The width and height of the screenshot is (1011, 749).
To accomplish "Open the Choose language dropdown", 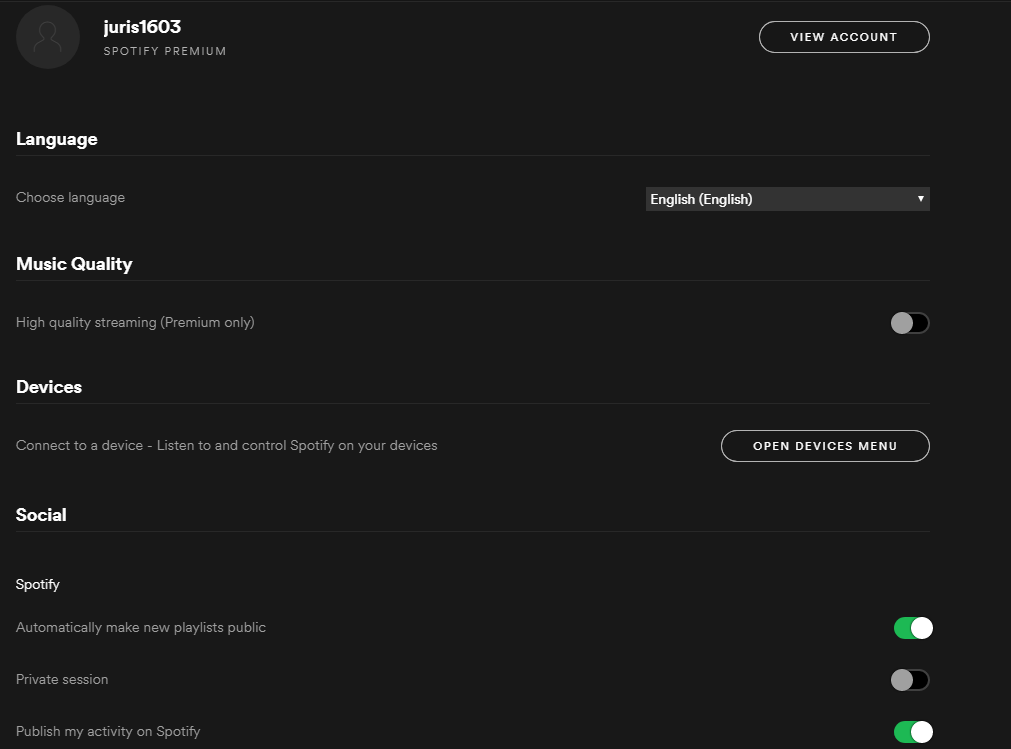I will 787,199.
